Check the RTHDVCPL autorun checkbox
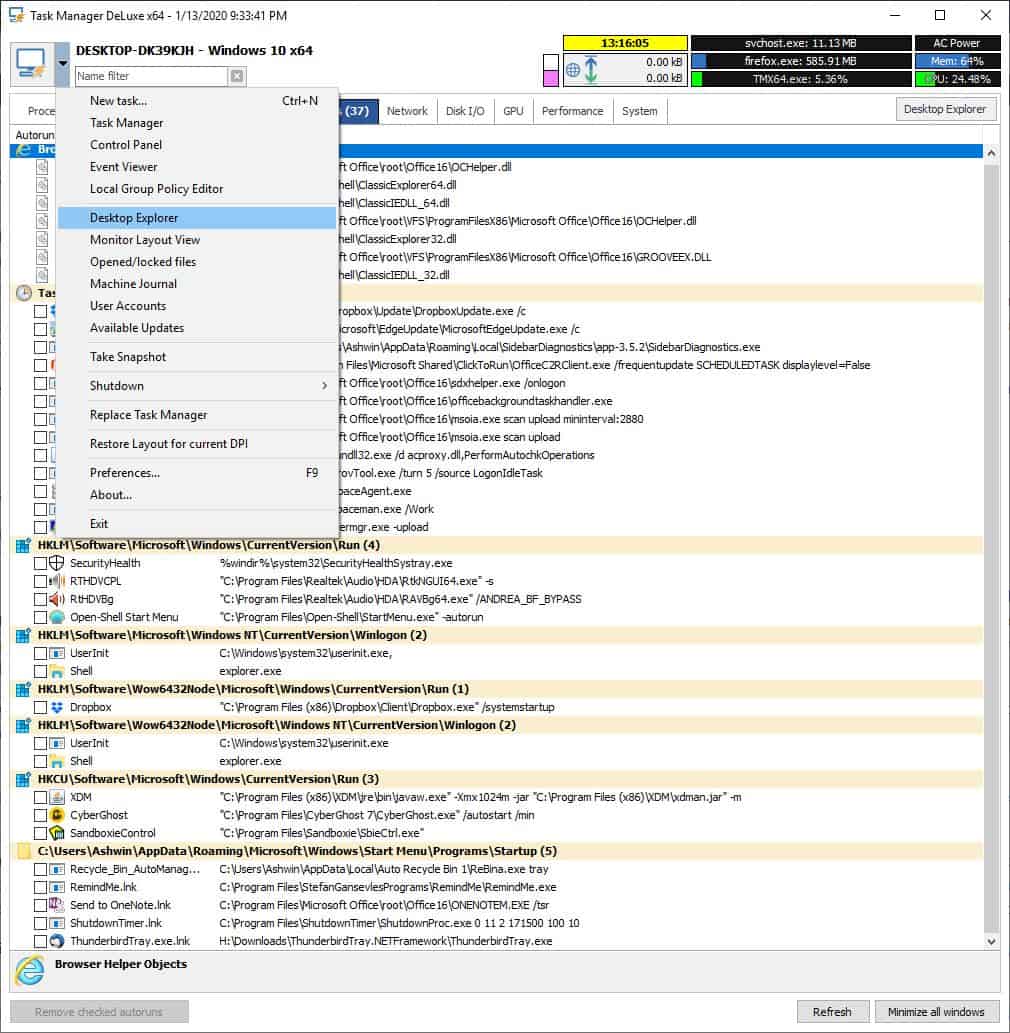This screenshot has width=1010, height=1033. [x=40, y=581]
